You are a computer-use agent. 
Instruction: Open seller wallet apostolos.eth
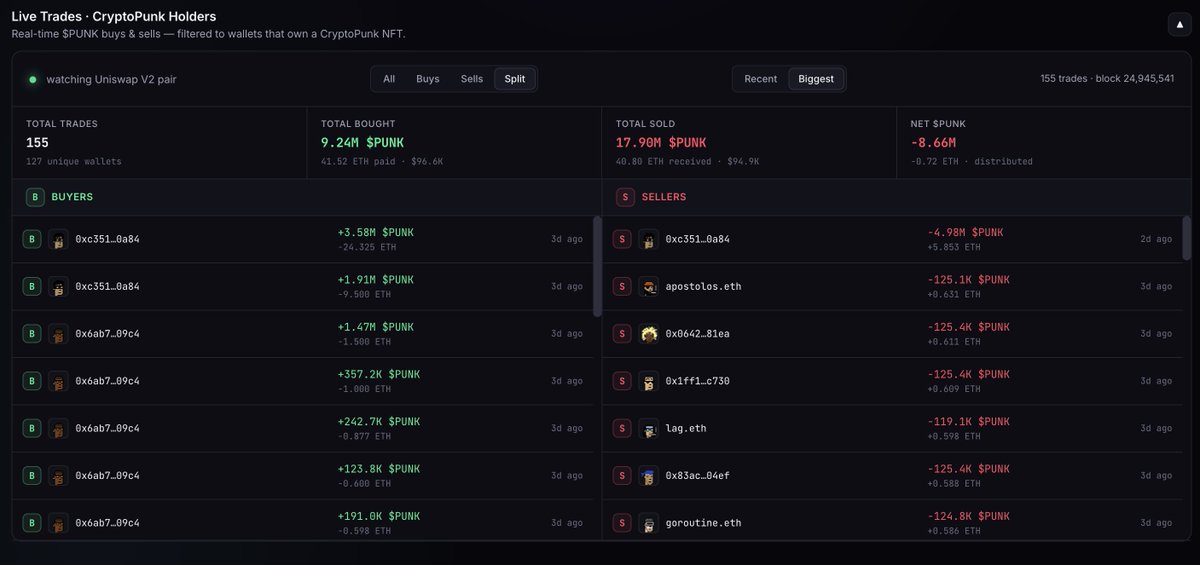703,287
